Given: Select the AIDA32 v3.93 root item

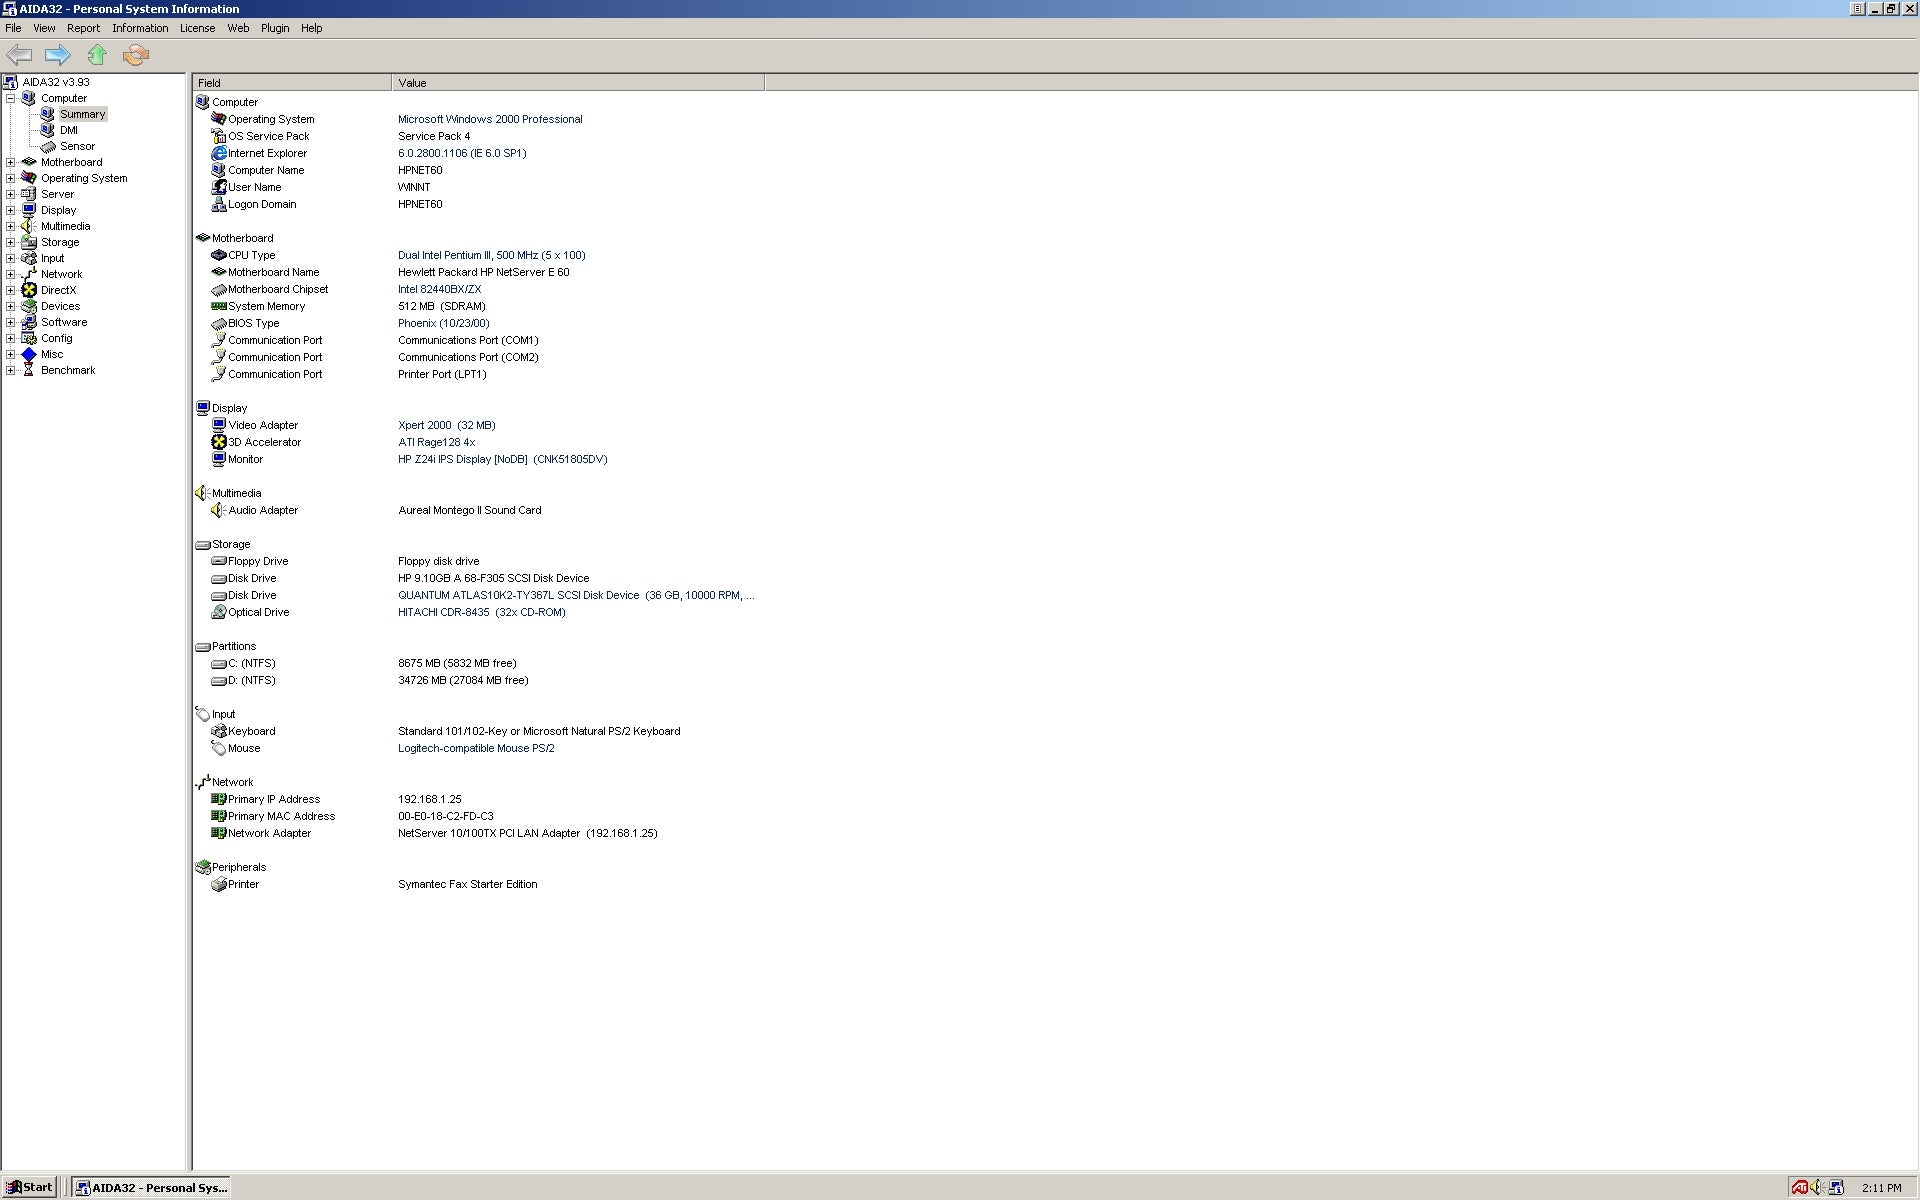Looking at the screenshot, I should [x=56, y=82].
